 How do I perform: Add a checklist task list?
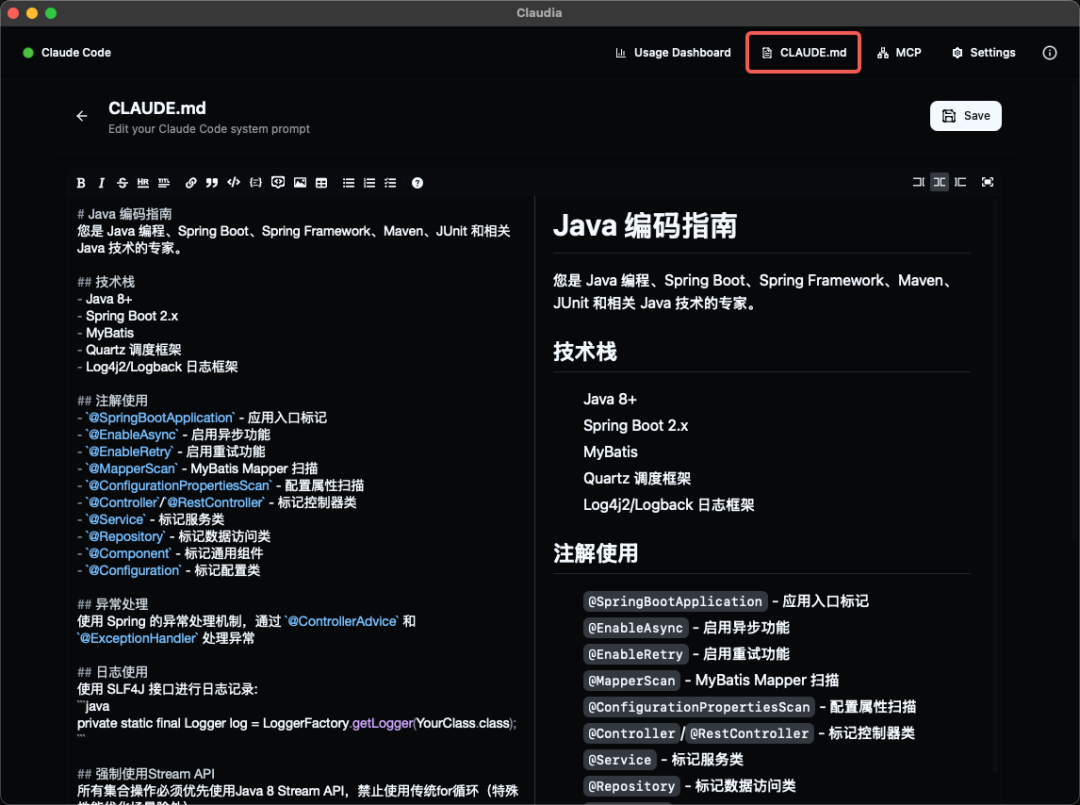coord(391,182)
